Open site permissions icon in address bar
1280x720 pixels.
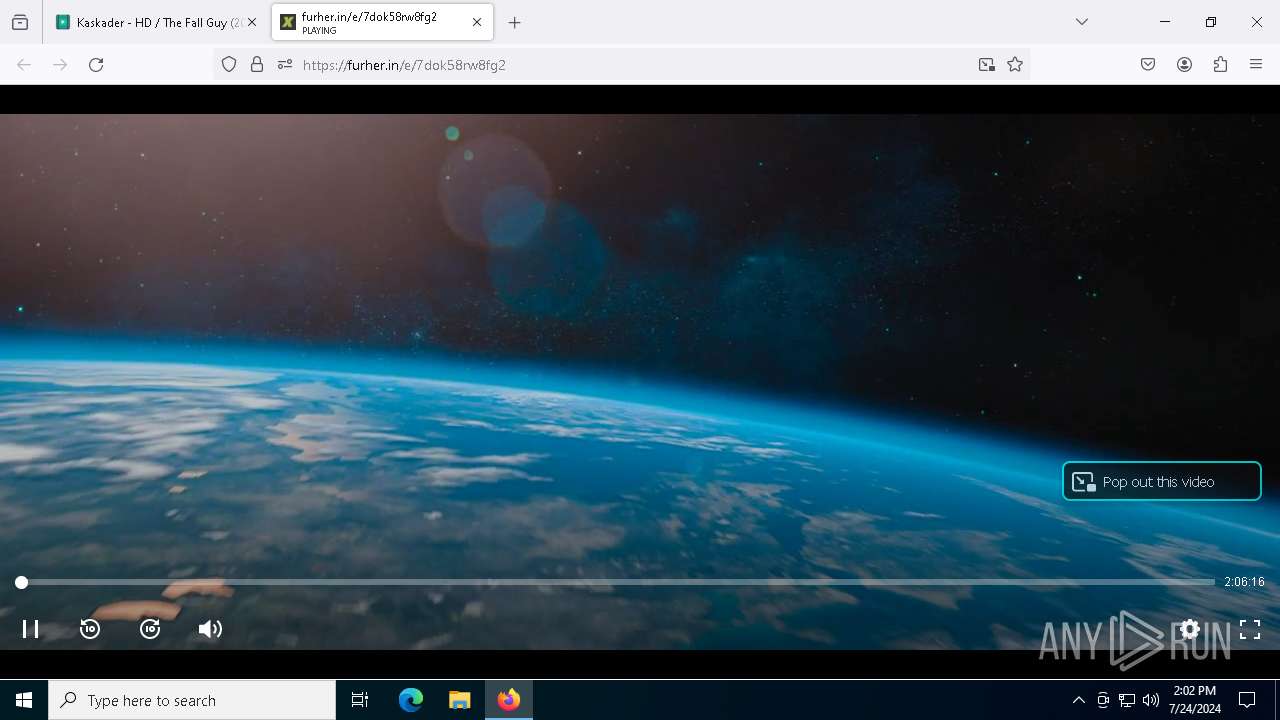tap(285, 65)
